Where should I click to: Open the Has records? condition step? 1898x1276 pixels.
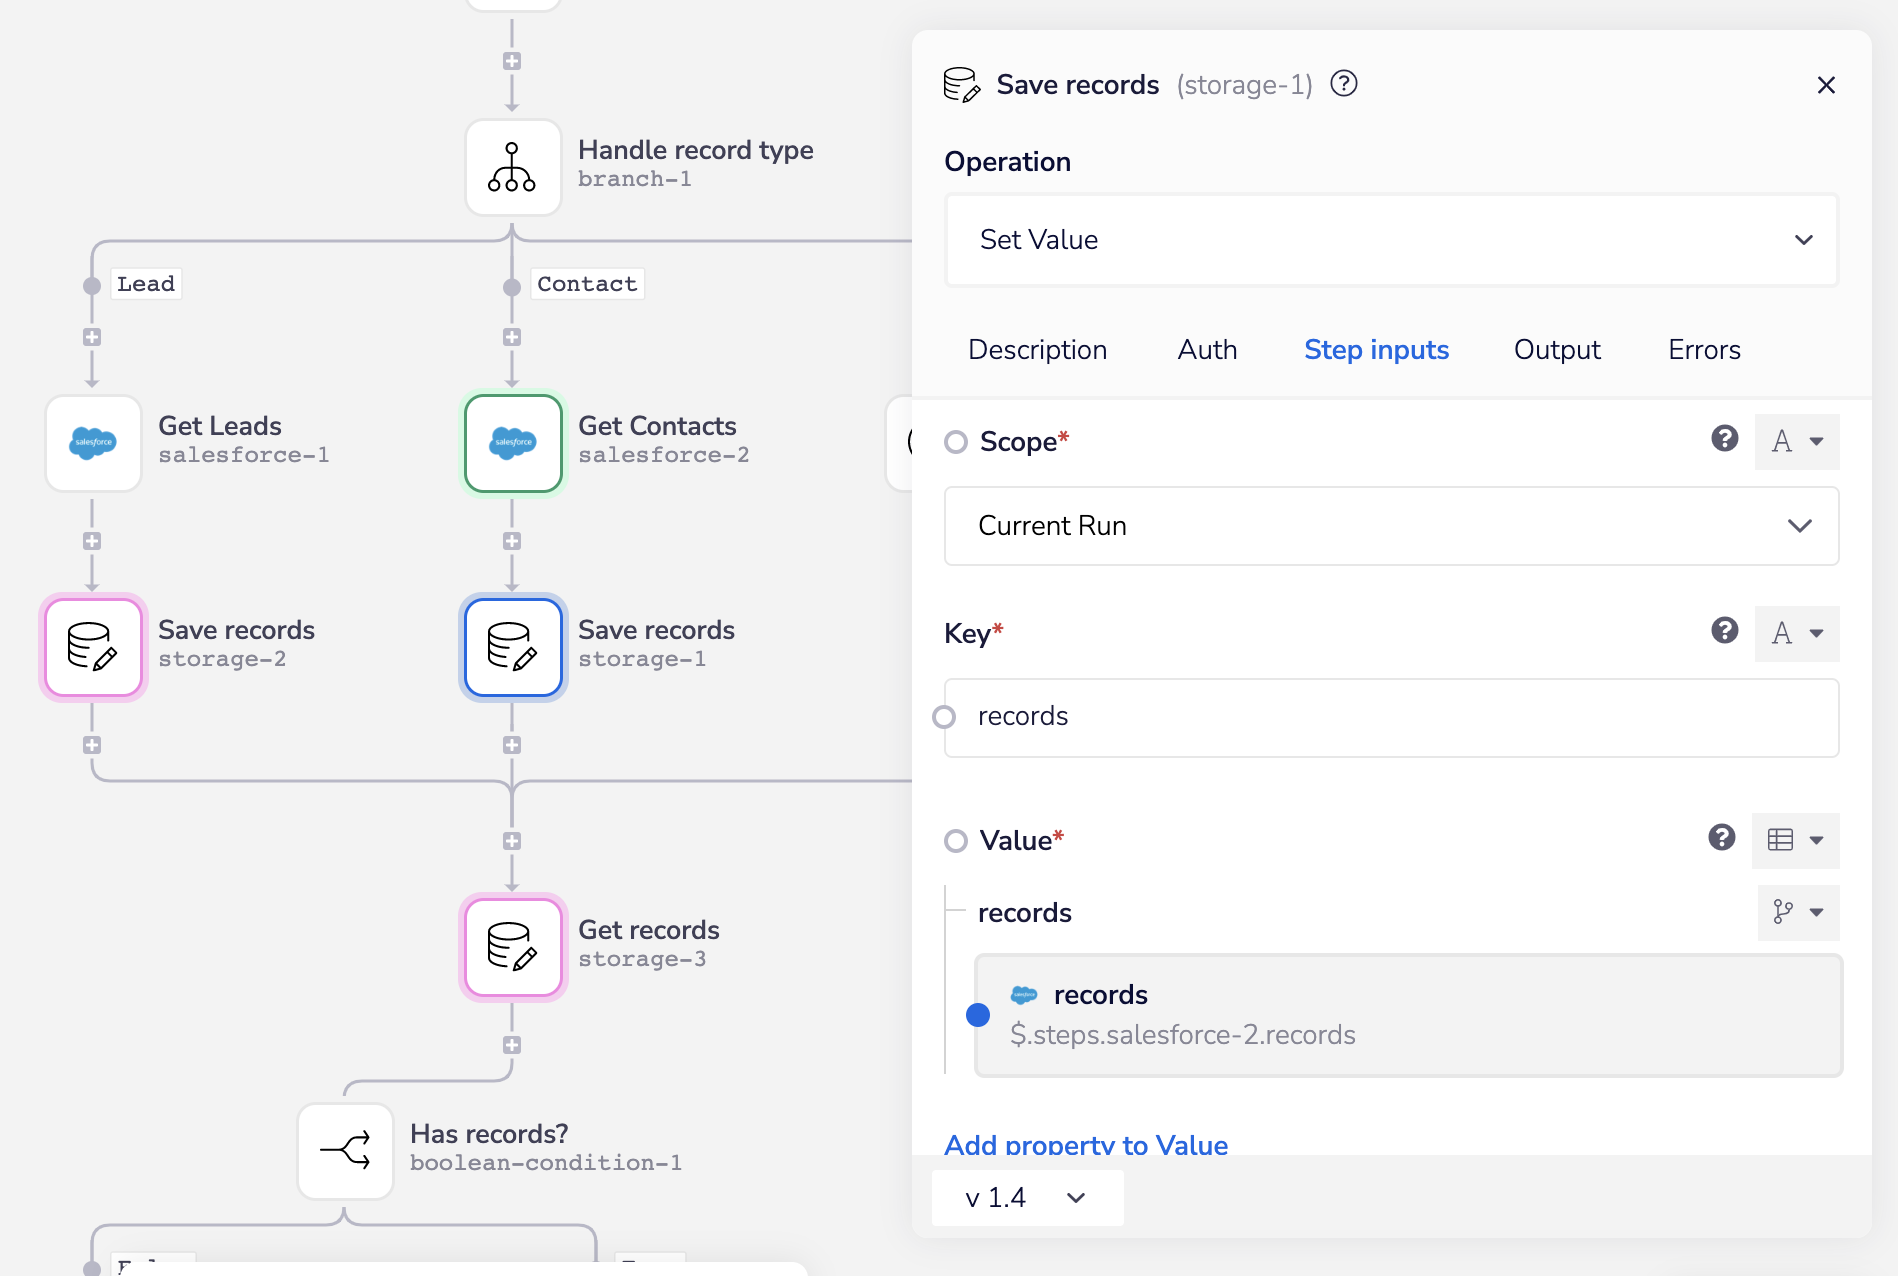[345, 1151]
